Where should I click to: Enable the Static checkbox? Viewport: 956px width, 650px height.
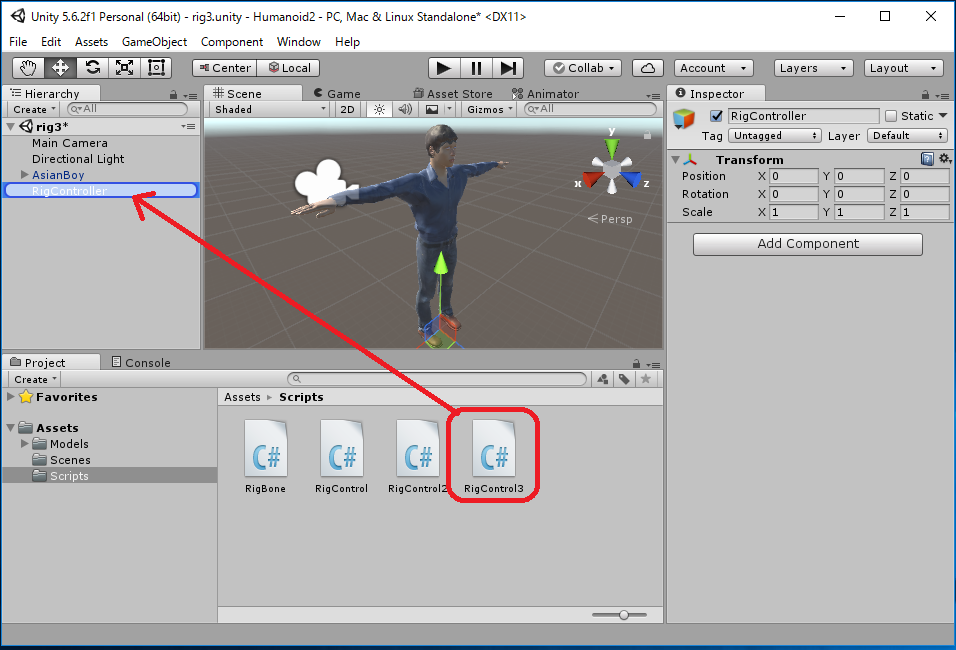[891, 116]
